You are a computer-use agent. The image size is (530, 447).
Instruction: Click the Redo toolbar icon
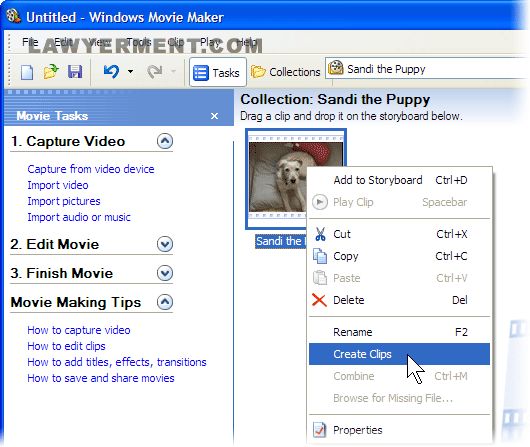[x=155, y=71]
